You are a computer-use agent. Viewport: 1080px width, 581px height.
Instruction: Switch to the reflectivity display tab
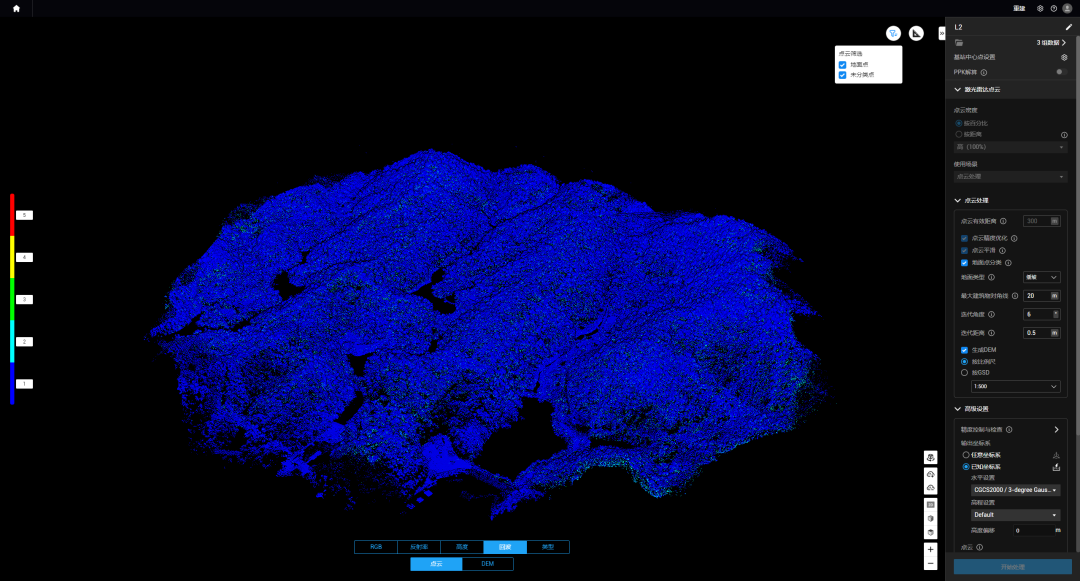[x=419, y=547]
